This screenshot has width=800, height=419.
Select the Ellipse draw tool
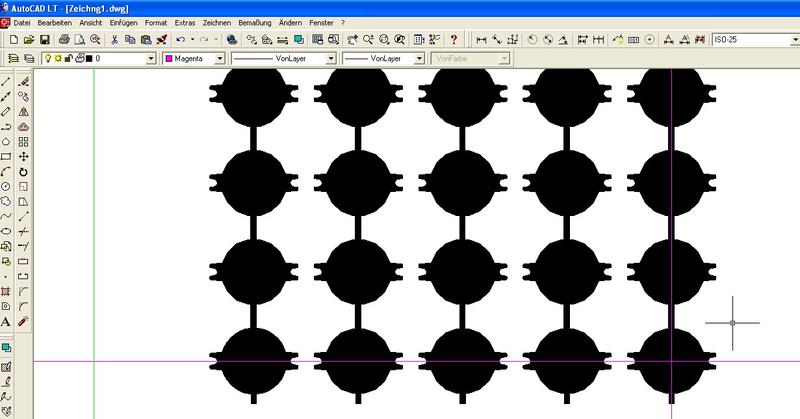click(x=6, y=231)
